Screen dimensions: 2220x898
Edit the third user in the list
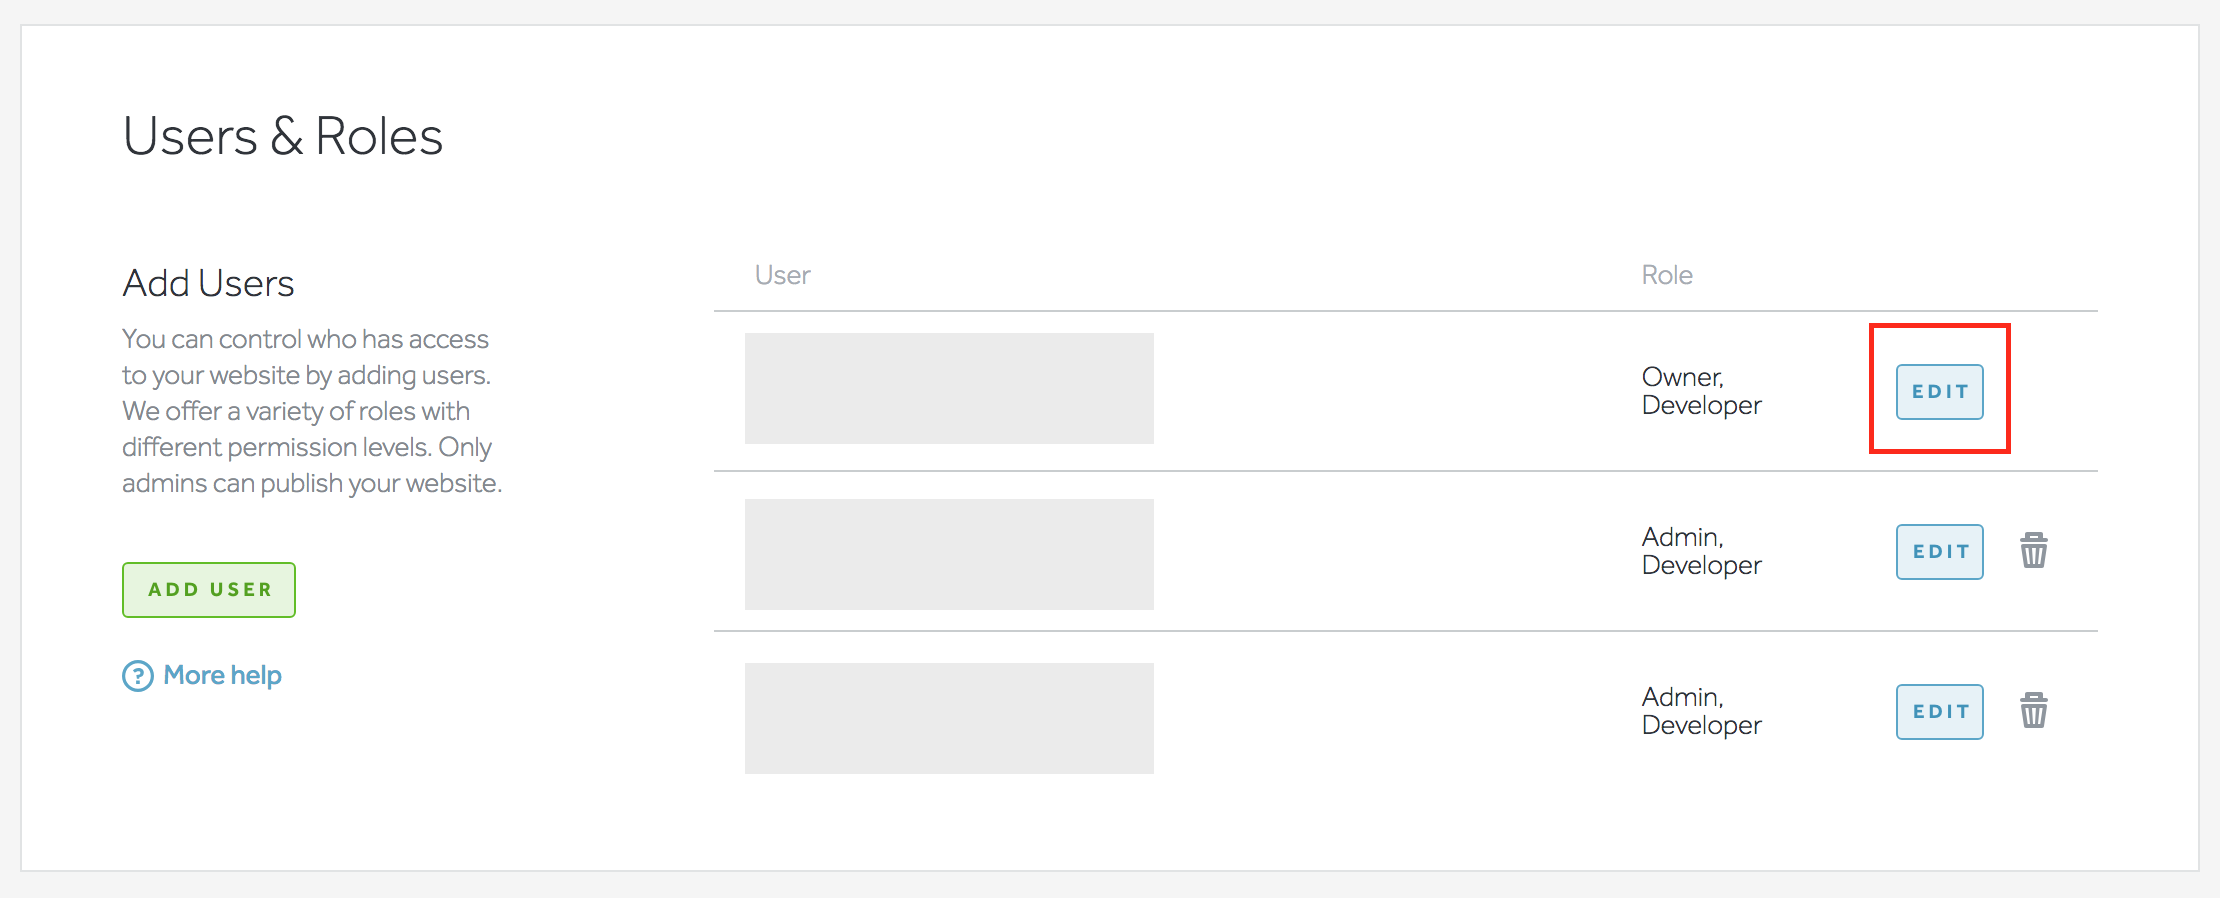(1938, 711)
